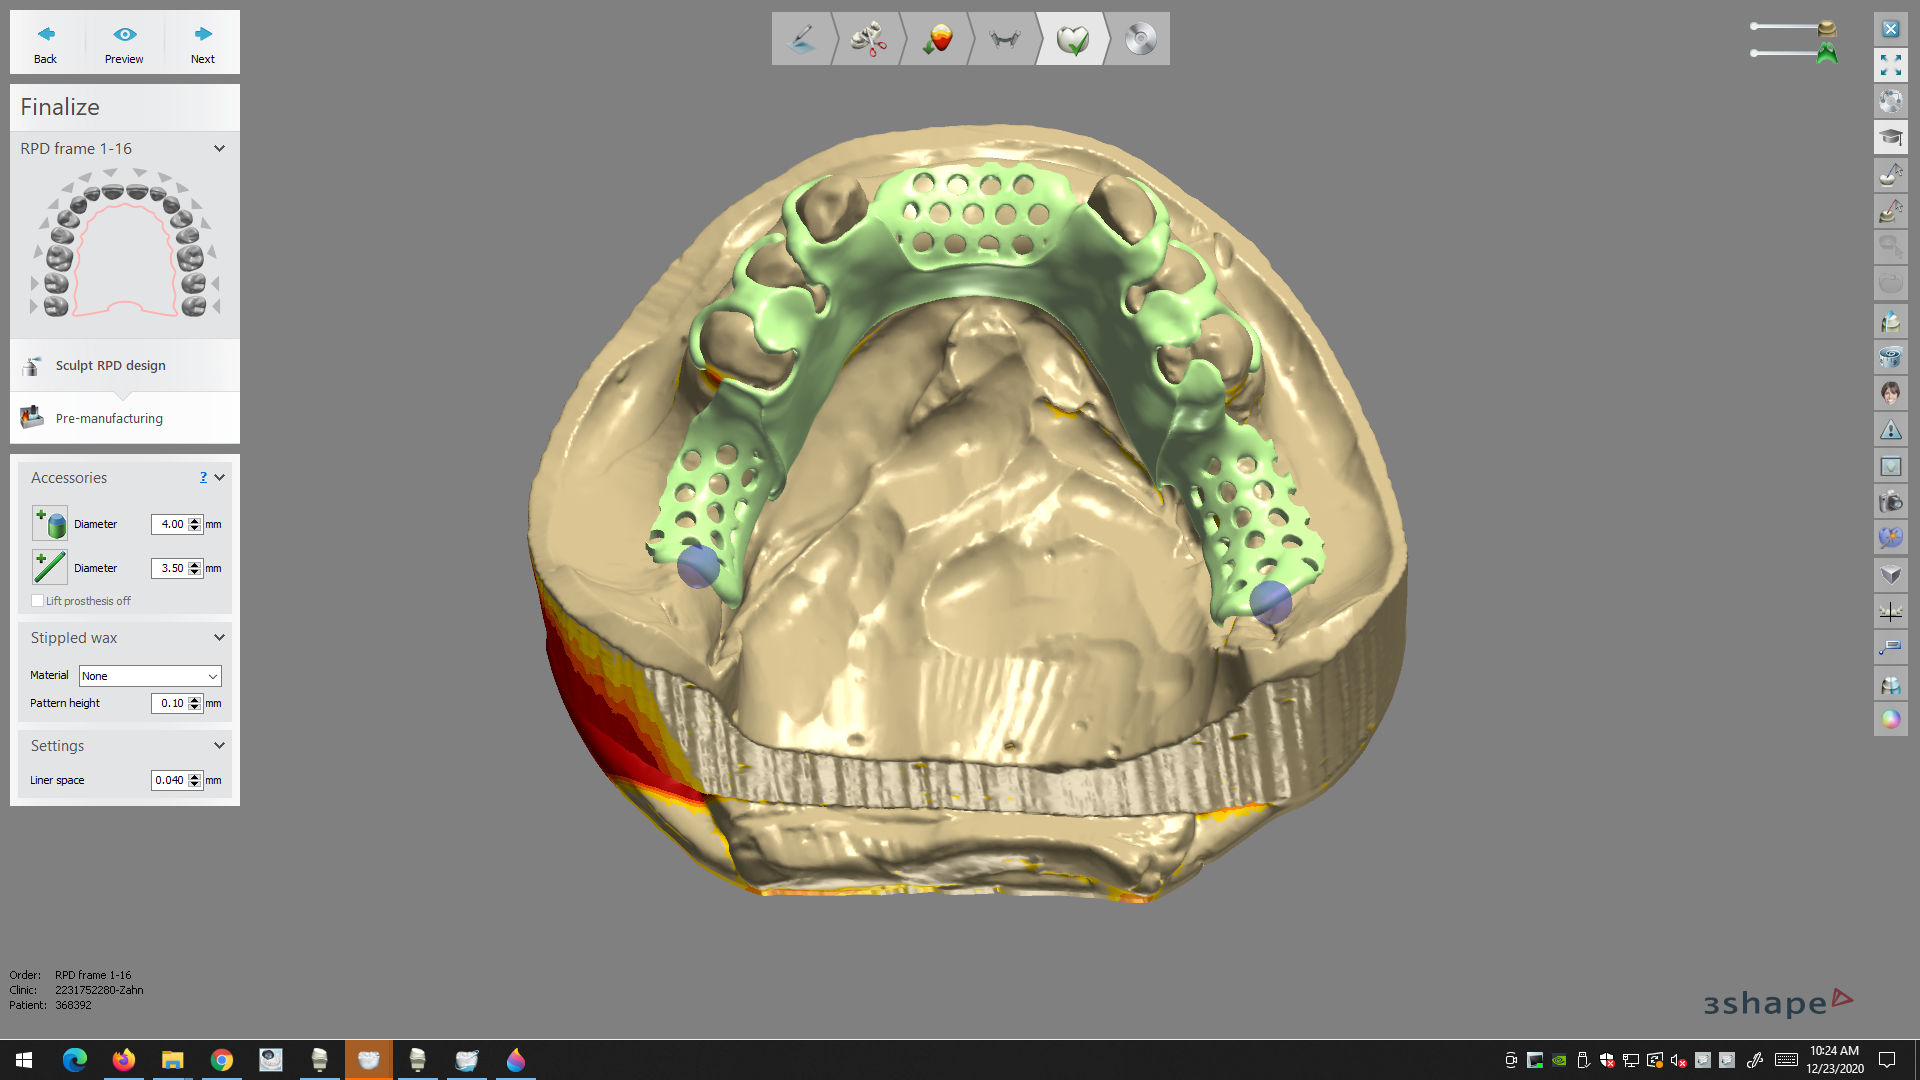Collapse the Settings section
Viewport: 1920px width, 1080px height.
pos(219,746)
